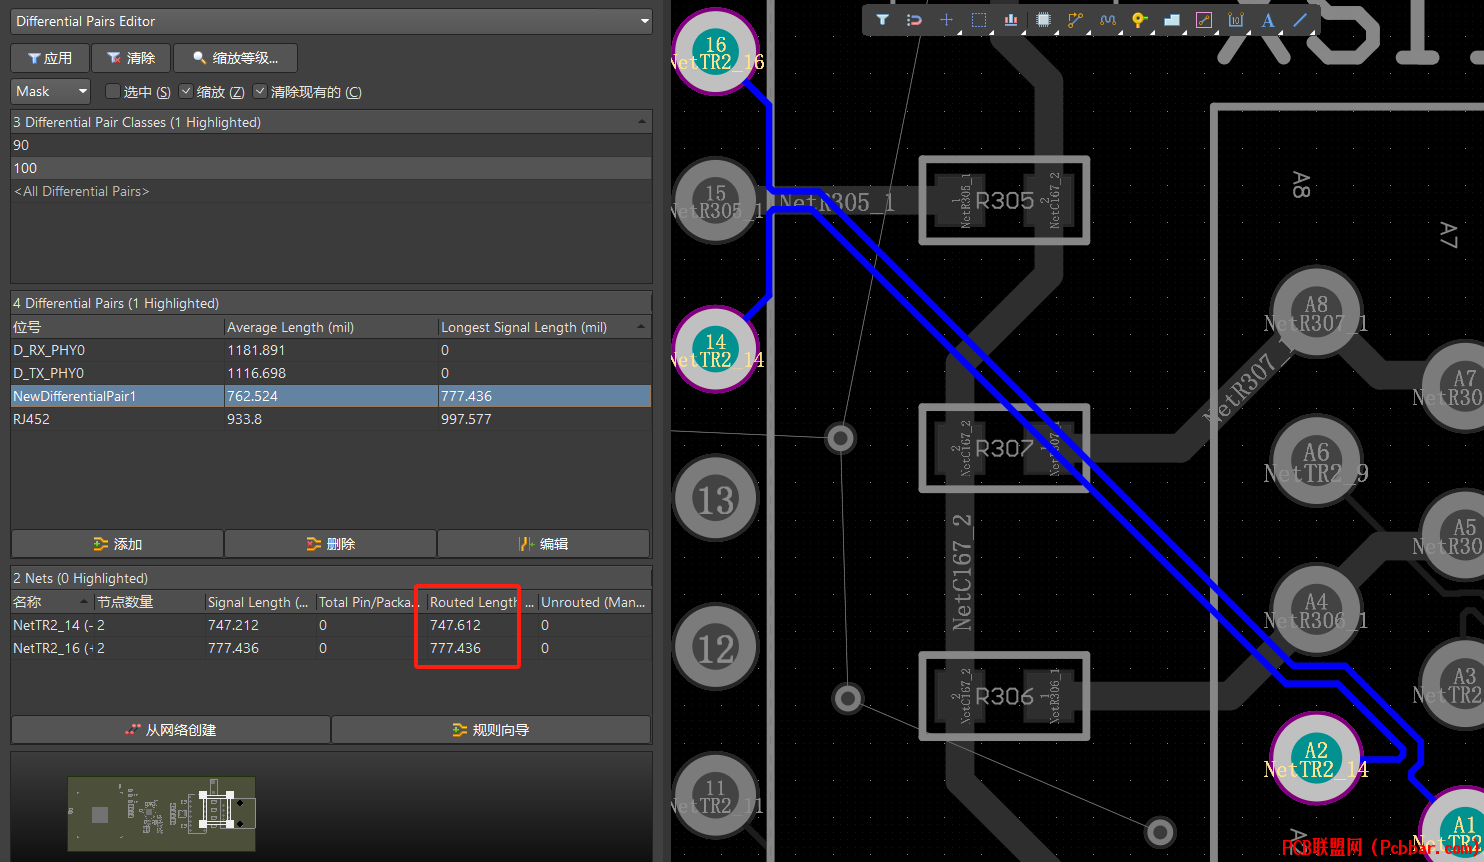Click the selection filter funnel icon
1484x862 pixels.
tap(882, 20)
